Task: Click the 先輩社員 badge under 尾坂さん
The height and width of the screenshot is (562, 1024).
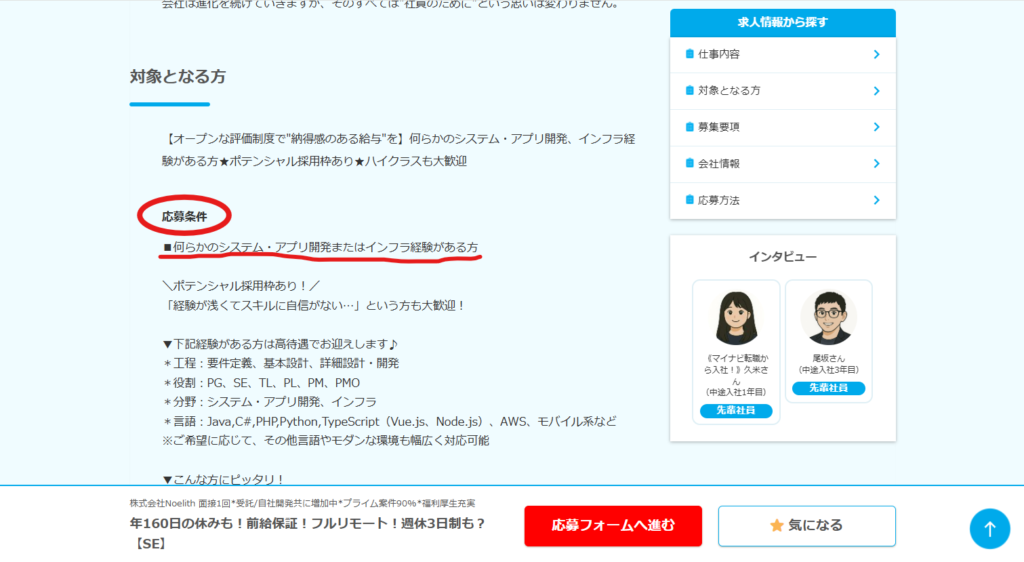Action: point(828,388)
